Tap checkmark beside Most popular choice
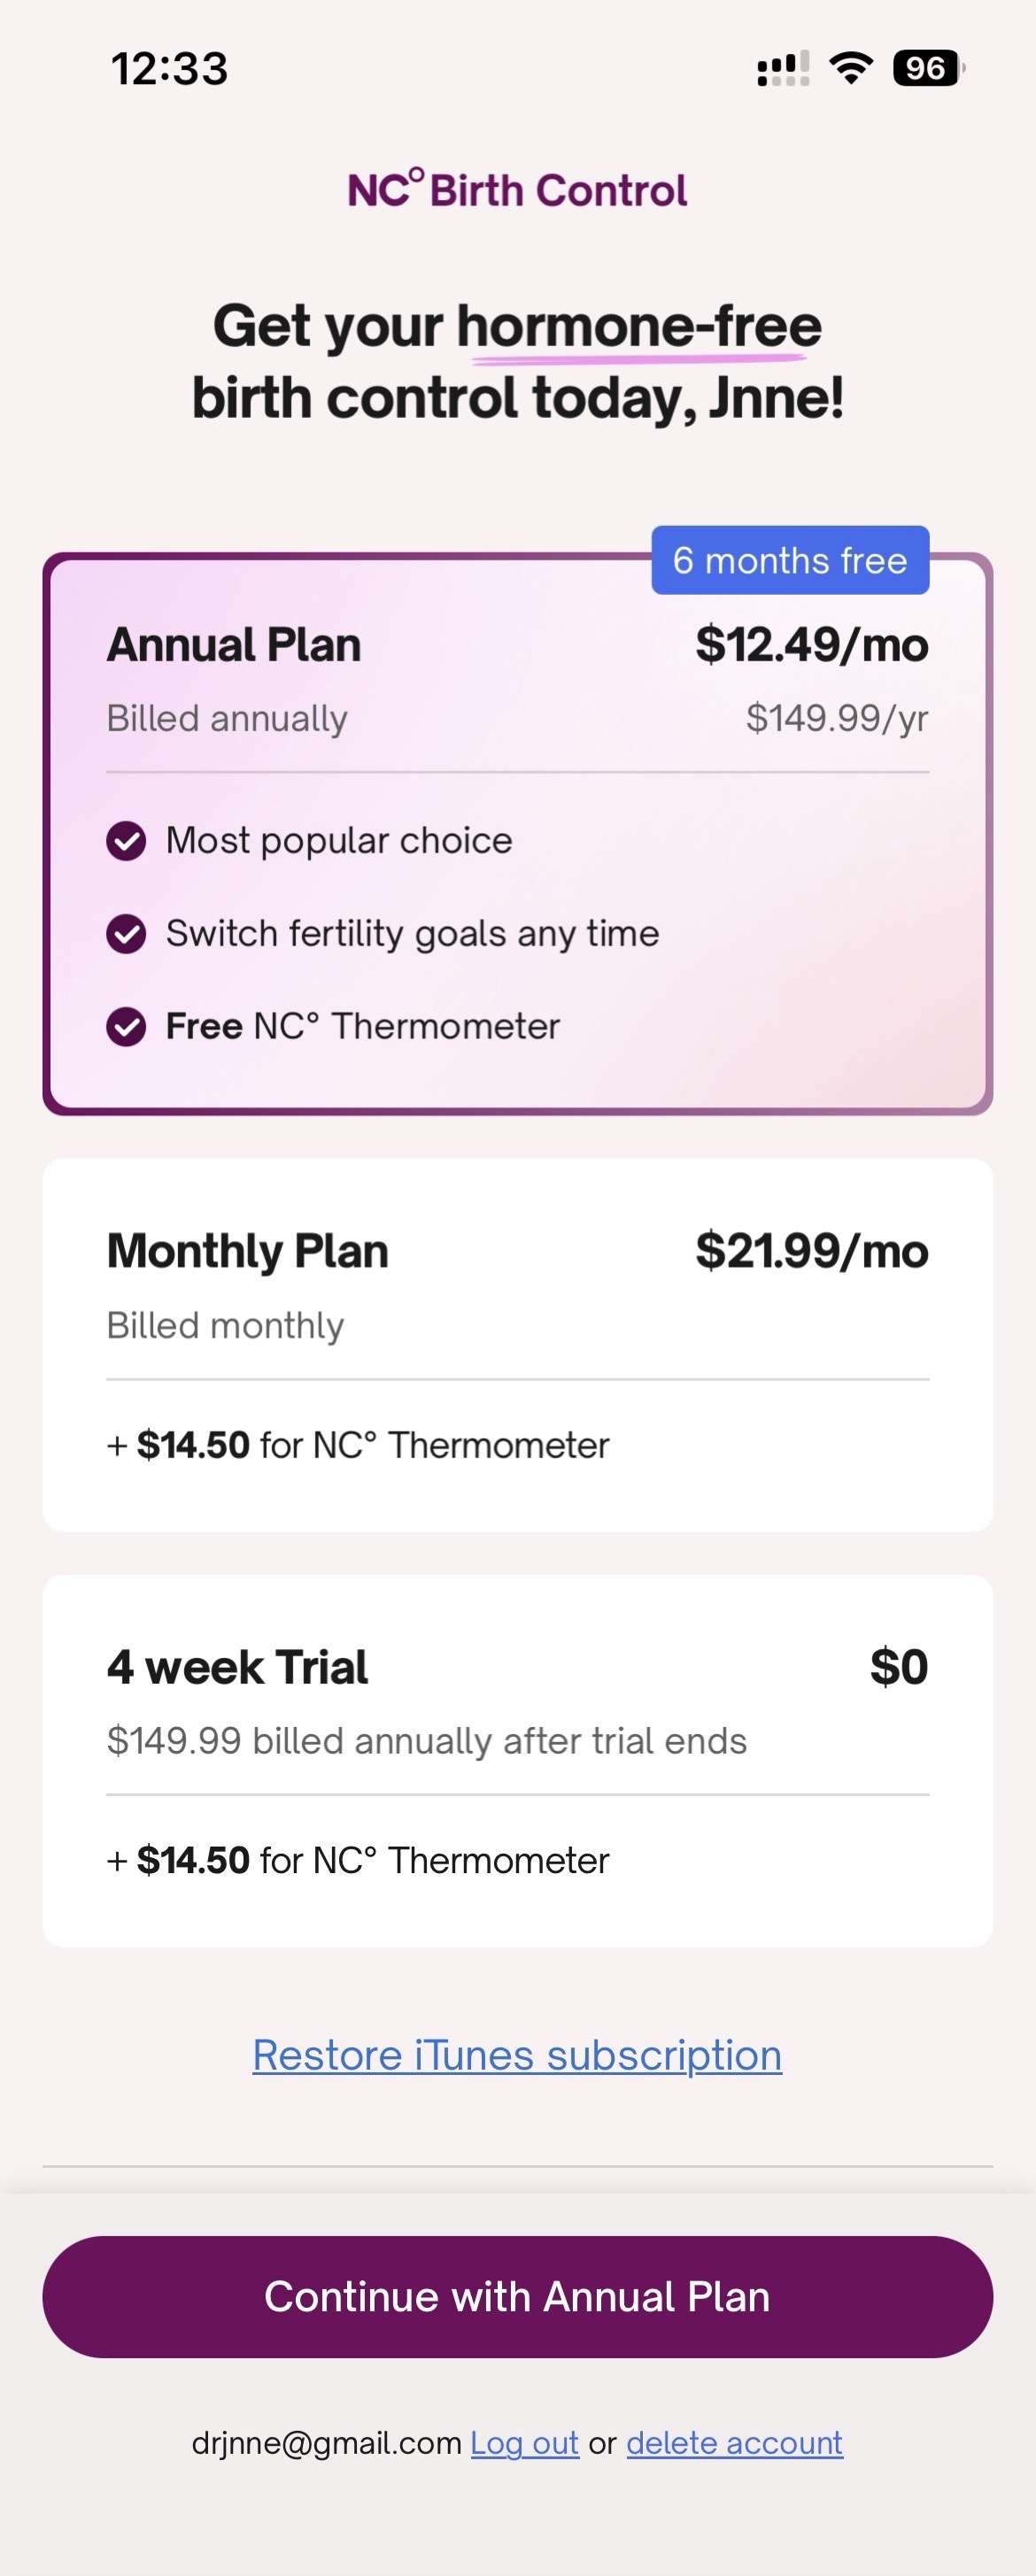Image resolution: width=1036 pixels, height=2576 pixels. (126, 841)
